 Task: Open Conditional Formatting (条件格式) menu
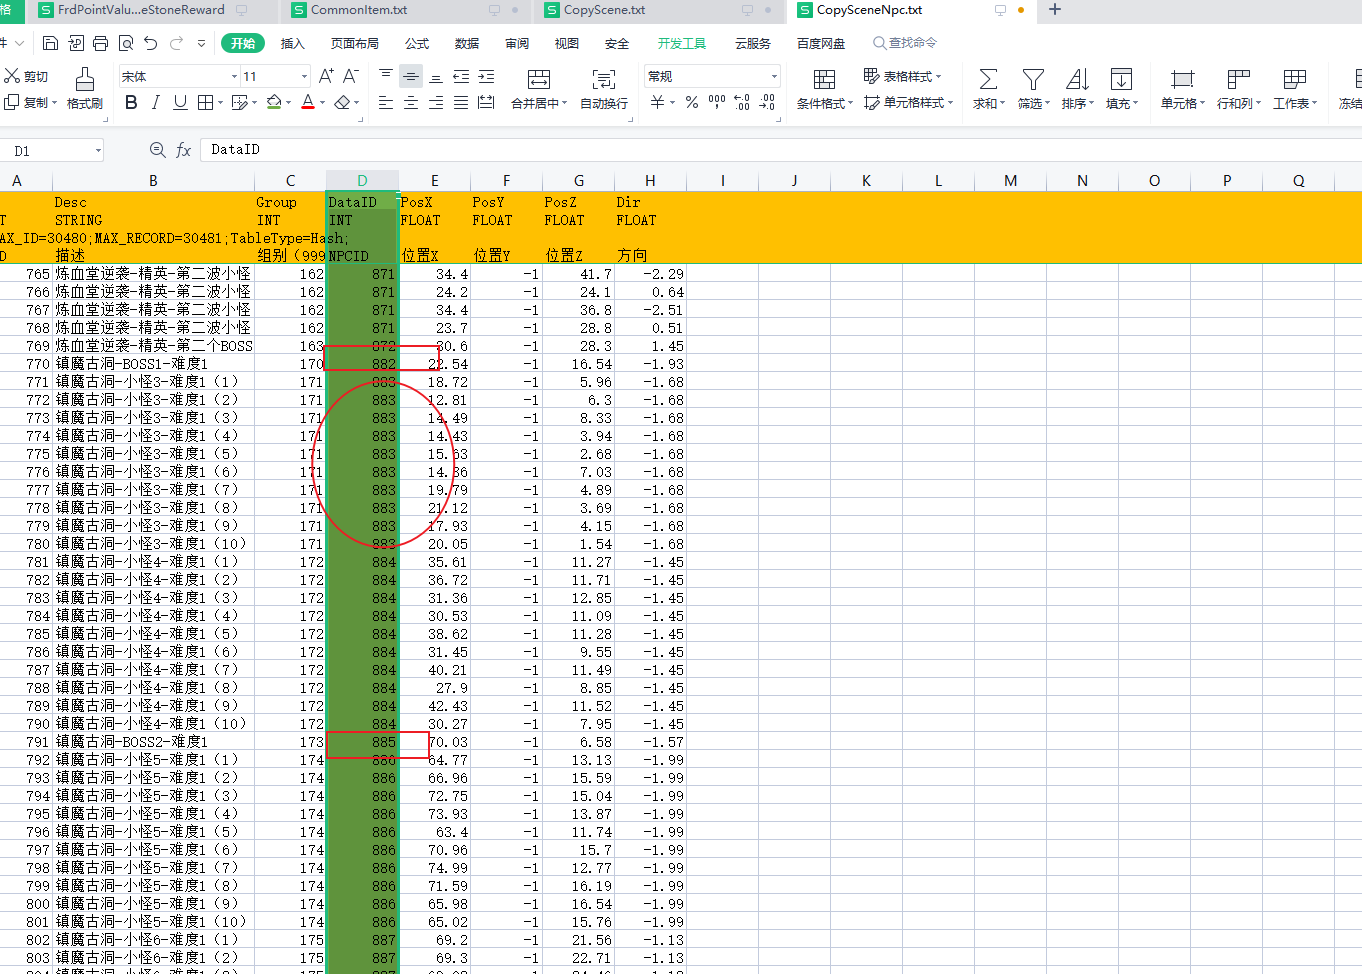pos(824,89)
